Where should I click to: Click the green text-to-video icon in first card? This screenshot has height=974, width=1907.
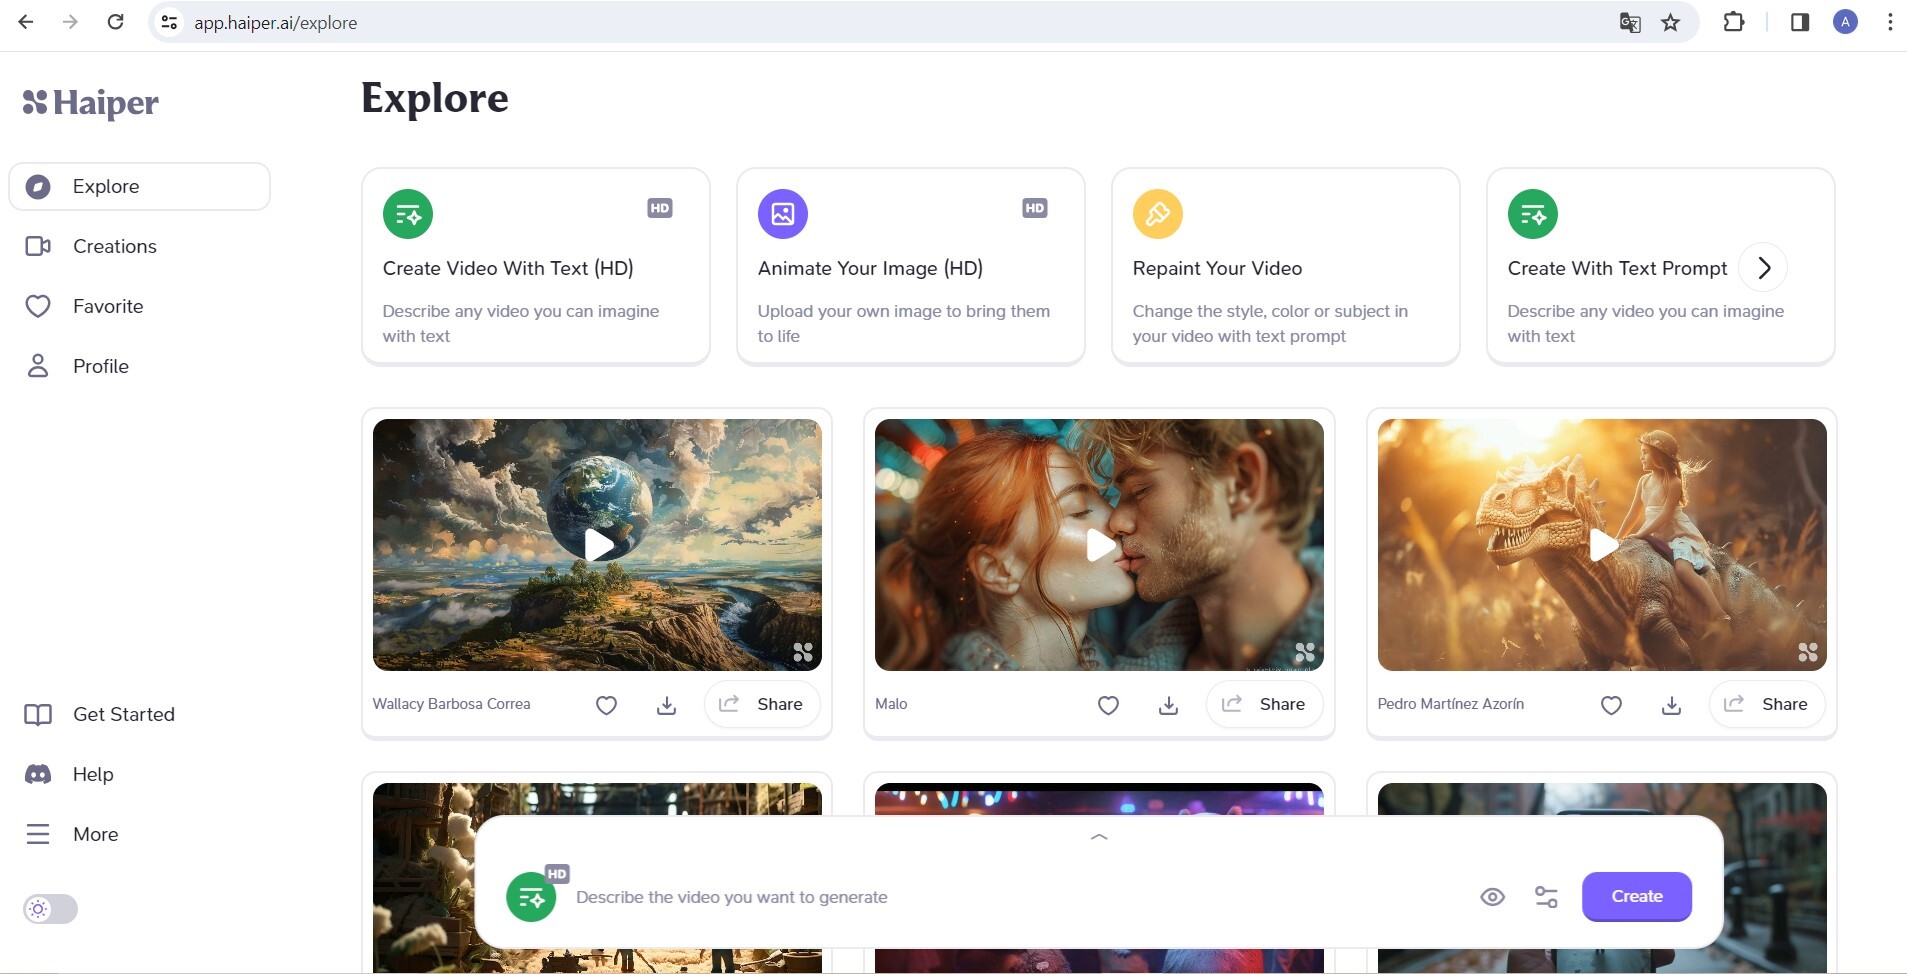408,214
